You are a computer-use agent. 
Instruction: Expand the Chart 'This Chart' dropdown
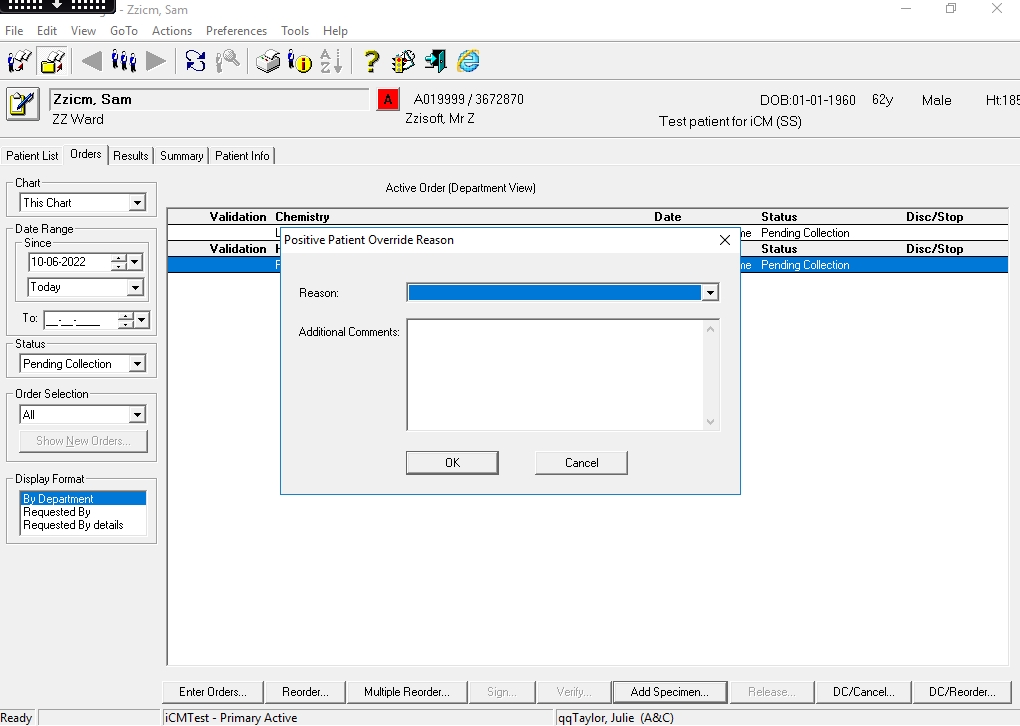[x=137, y=203]
